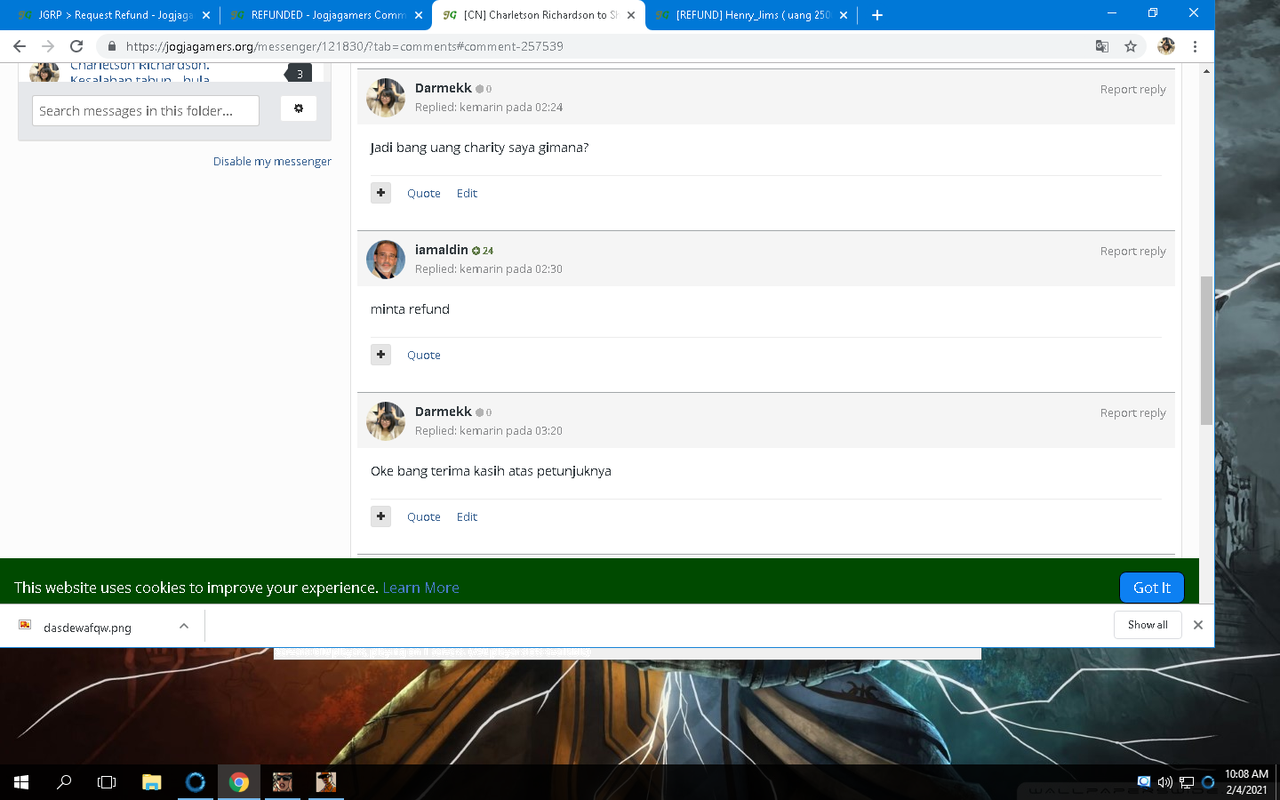Open downloaded dasdewafqw.png file
Viewport: 1280px width, 800px height.
tap(87, 627)
